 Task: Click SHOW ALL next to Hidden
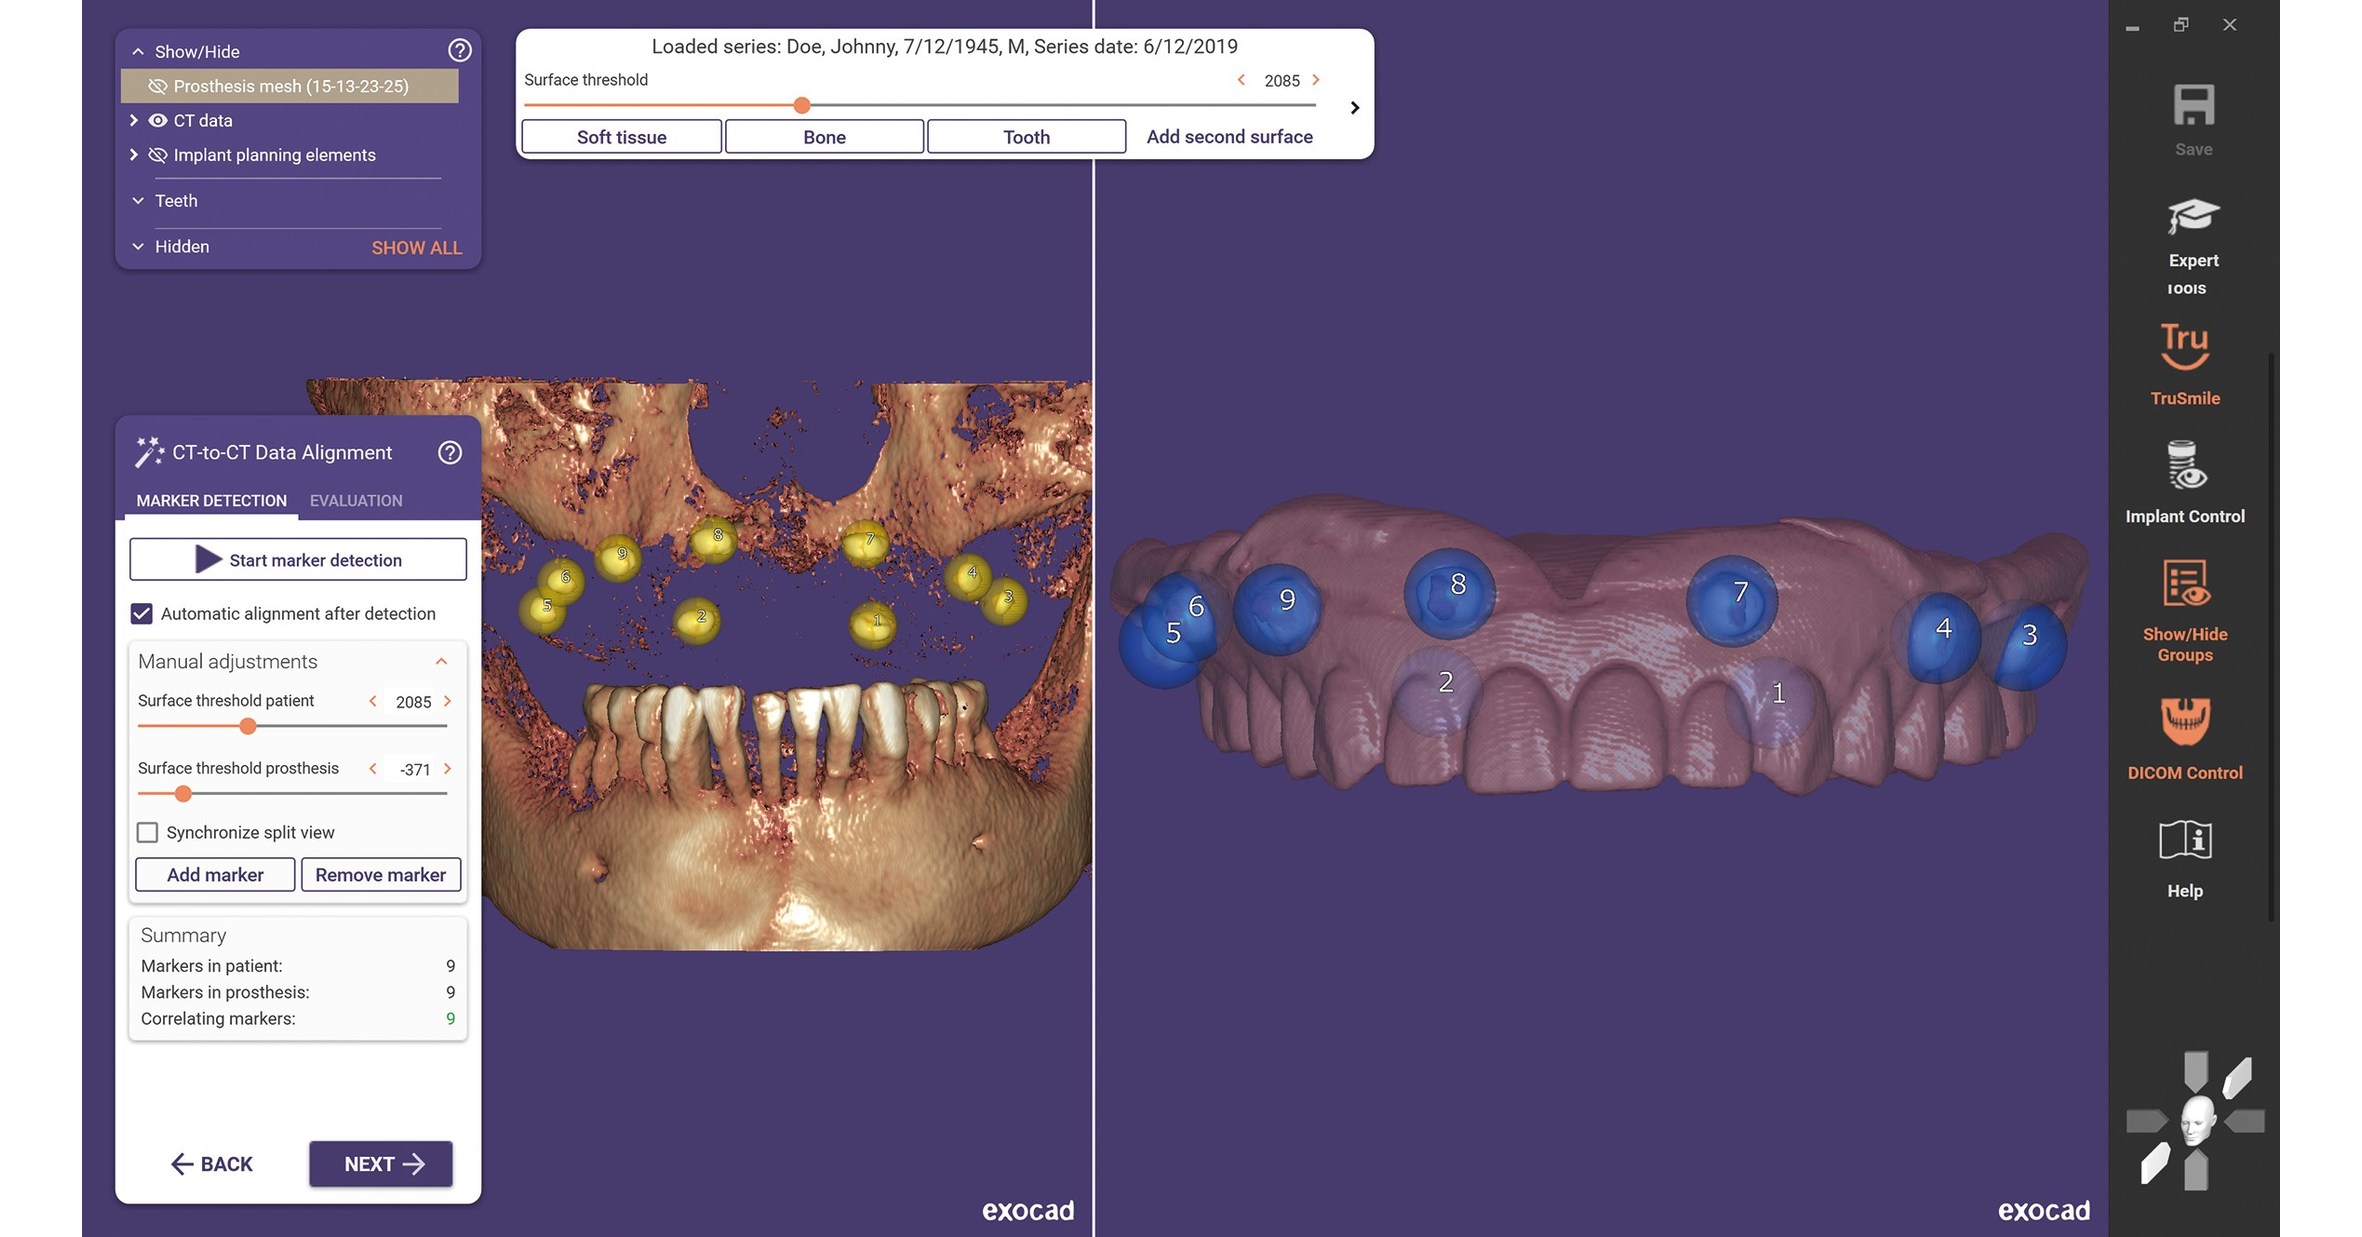[416, 247]
